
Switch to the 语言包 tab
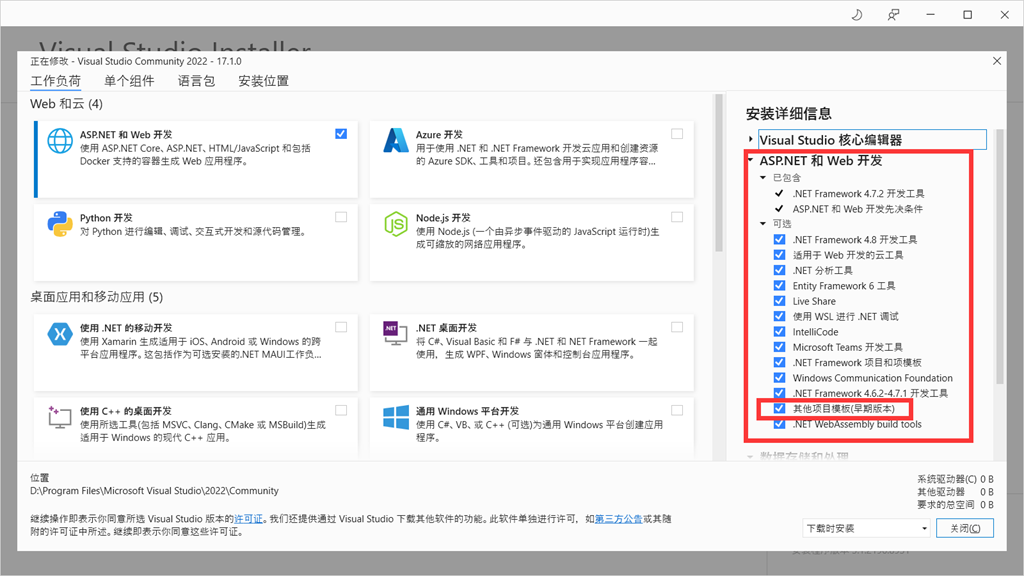[196, 81]
